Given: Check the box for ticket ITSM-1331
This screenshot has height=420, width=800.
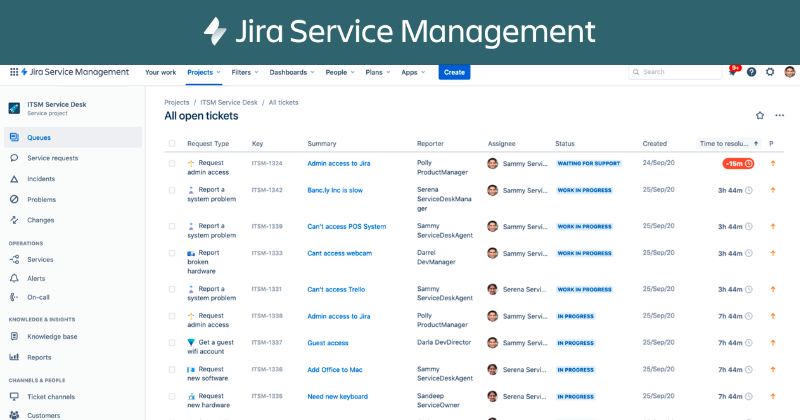Looking at the screenshot, I should tap(172, 289).
